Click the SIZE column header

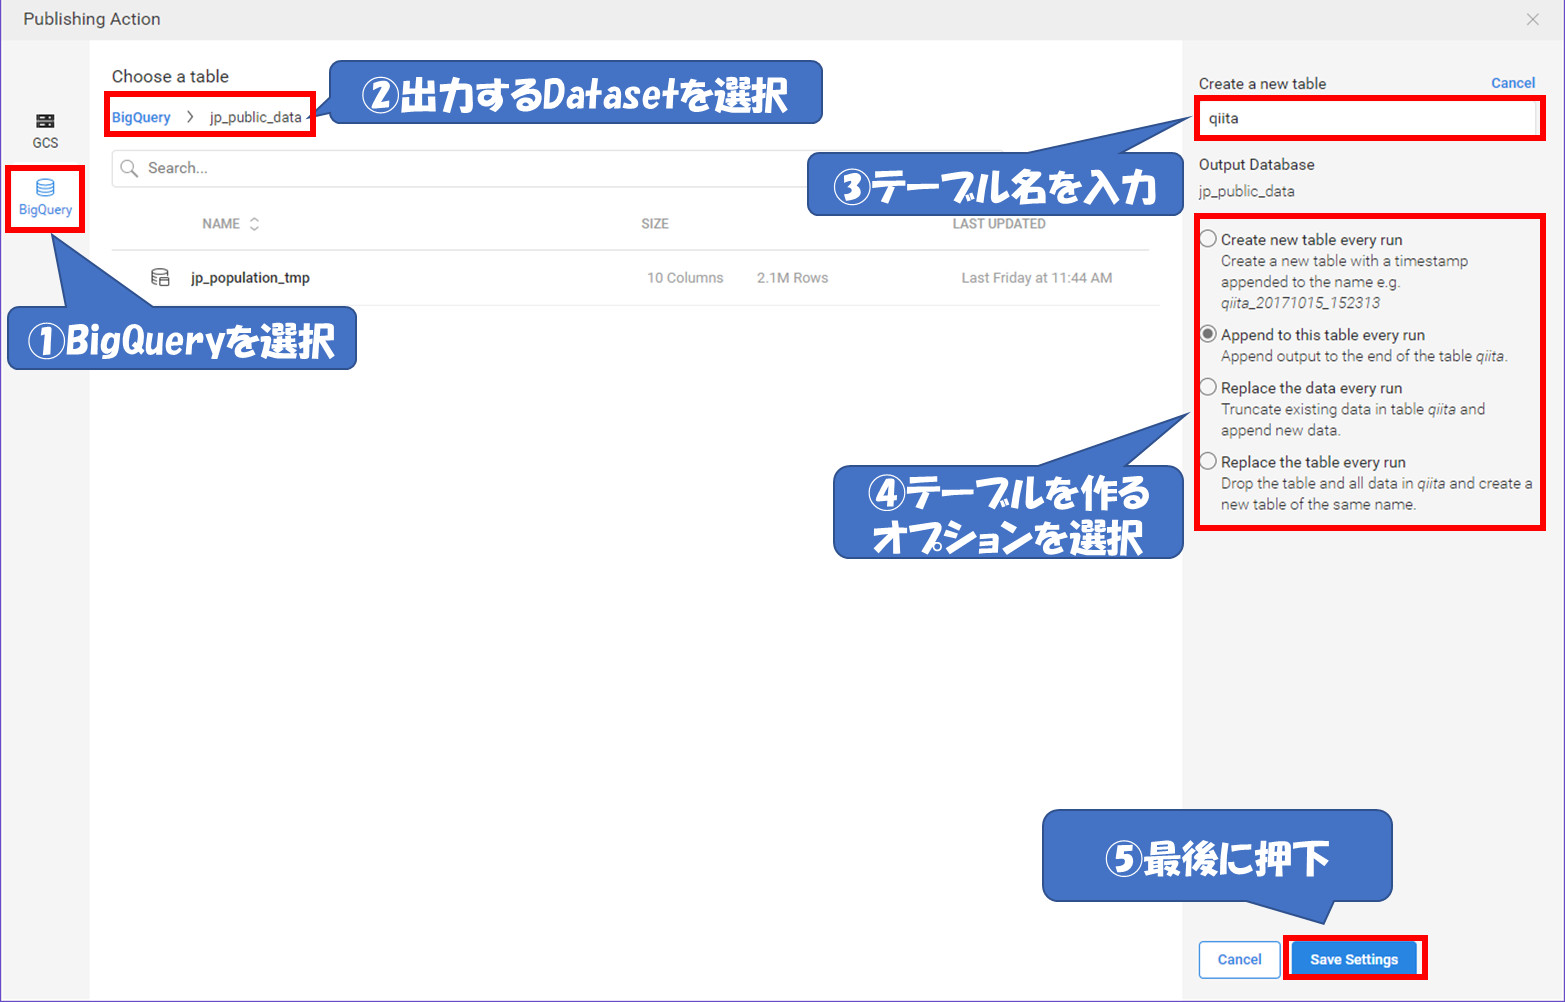(655, 224)
